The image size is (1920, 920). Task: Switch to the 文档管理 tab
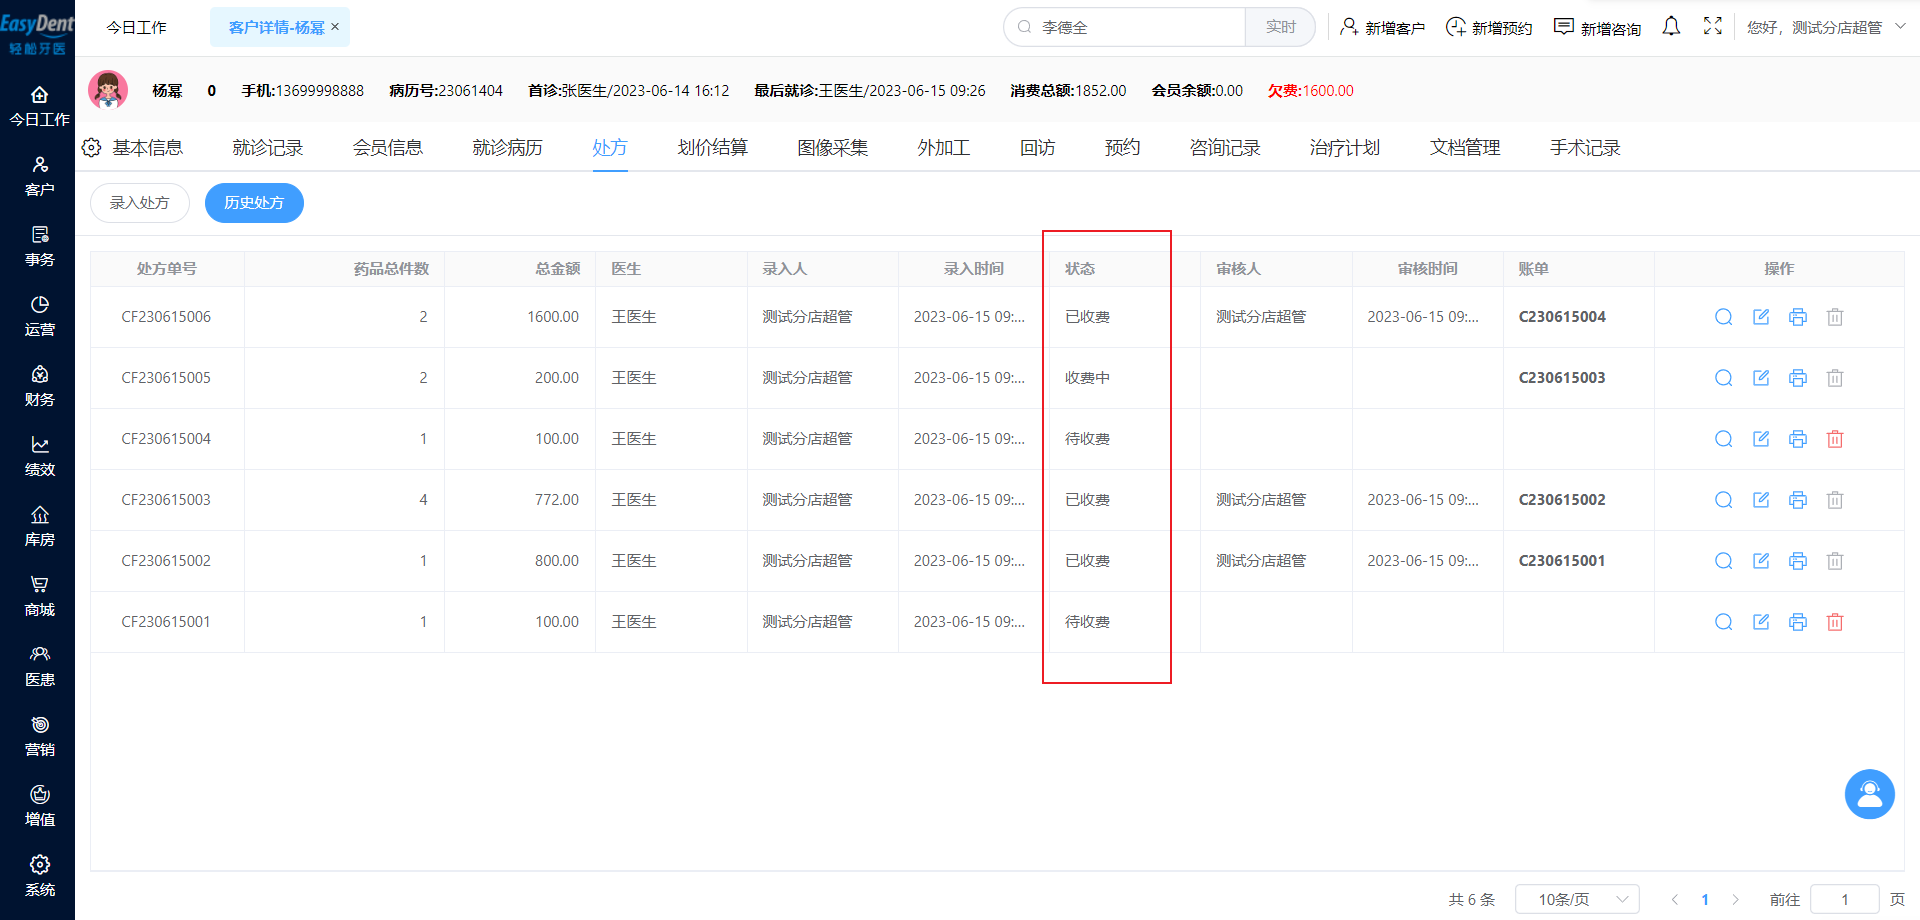coord(1465,148)
